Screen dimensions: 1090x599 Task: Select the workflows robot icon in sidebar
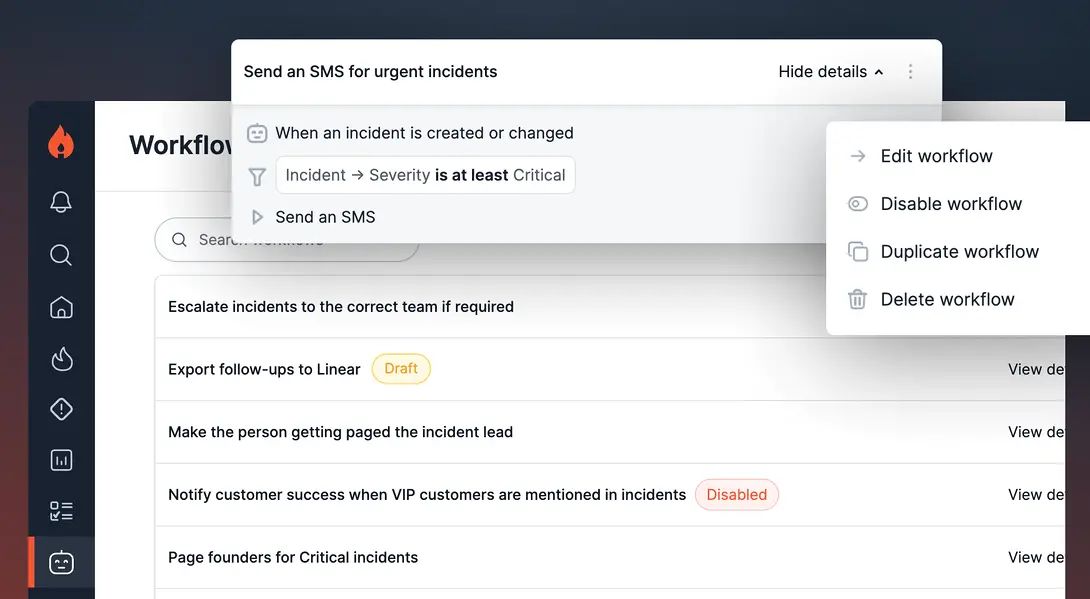(61, 563)
